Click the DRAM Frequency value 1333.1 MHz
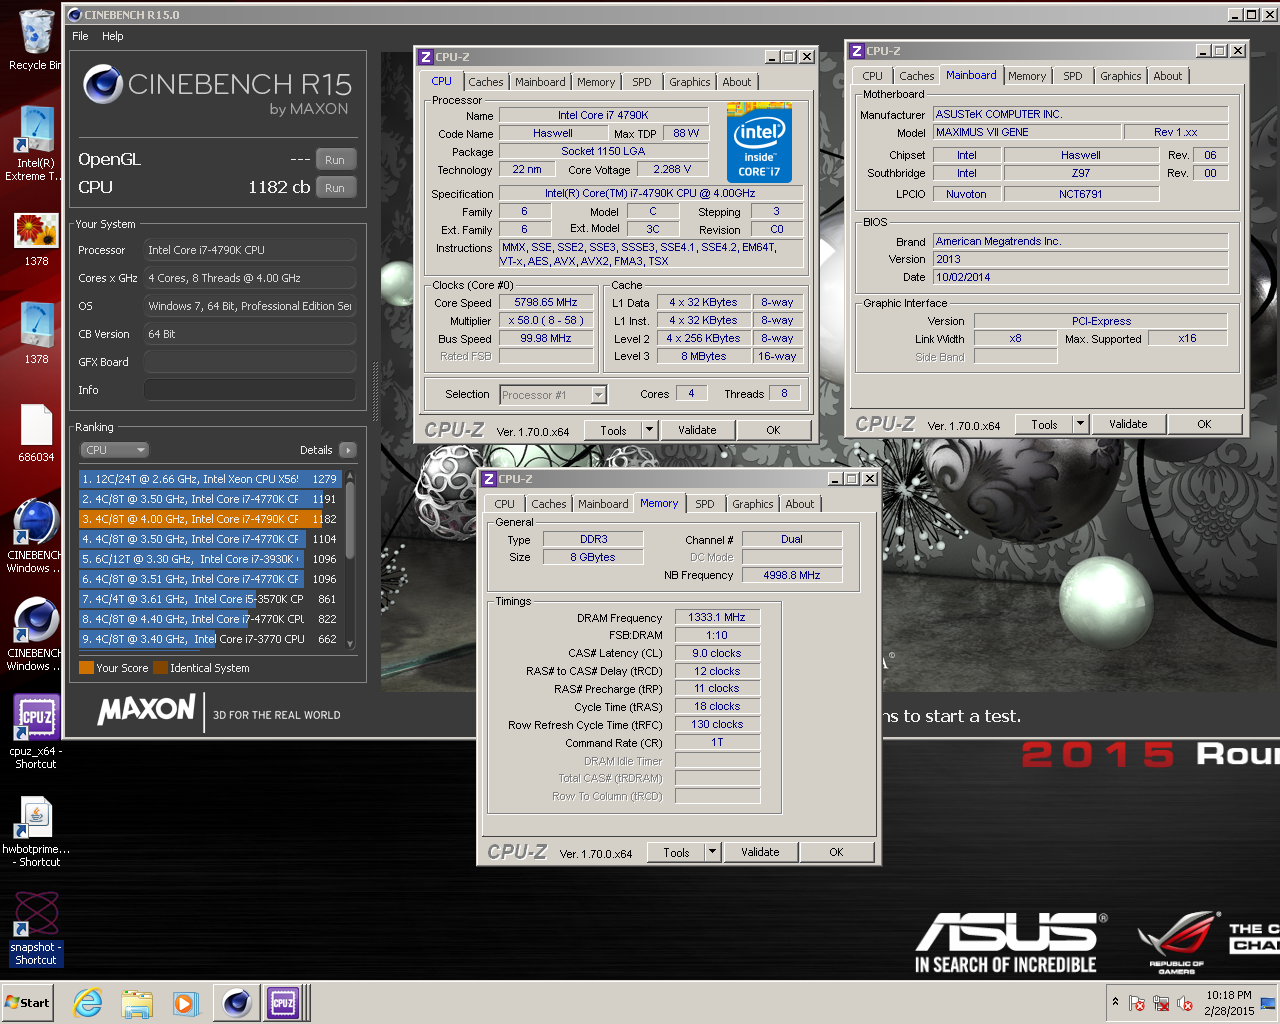Image resolution: width=1280 pixels, height=1024 pixels. point(717,617)
